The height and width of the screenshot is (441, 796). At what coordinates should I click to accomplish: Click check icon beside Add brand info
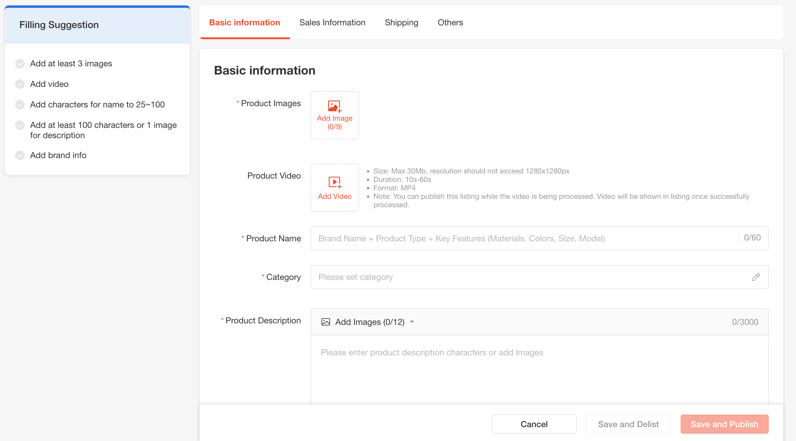[20, 155]
